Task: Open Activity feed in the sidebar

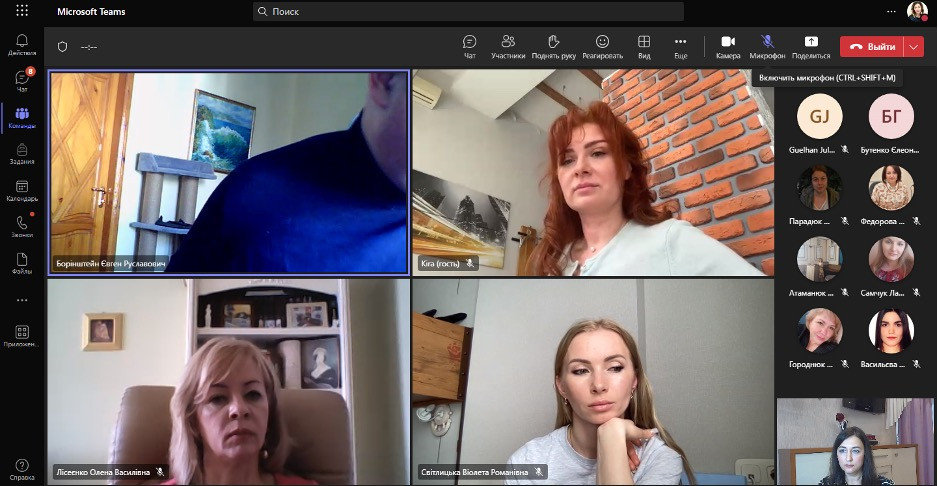Action: 22,45
